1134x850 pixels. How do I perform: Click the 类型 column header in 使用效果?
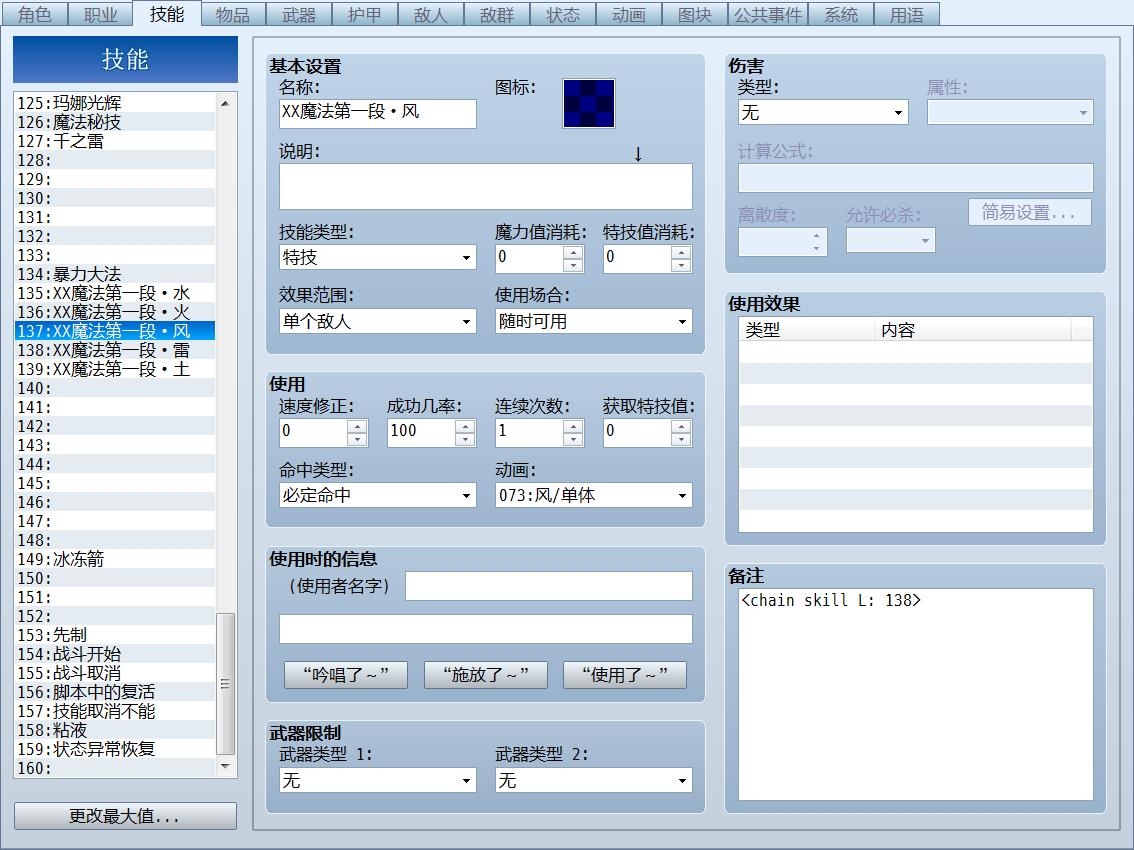[x=806, y=330]
